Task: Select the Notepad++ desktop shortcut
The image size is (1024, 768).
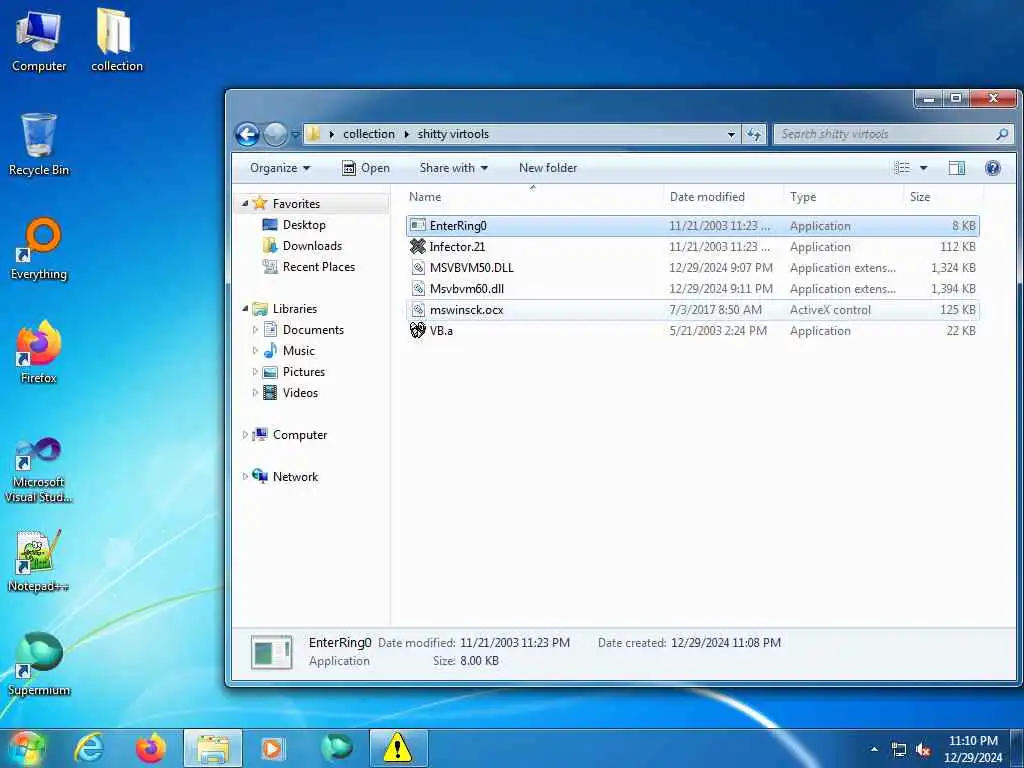Action: coord(39,561)
